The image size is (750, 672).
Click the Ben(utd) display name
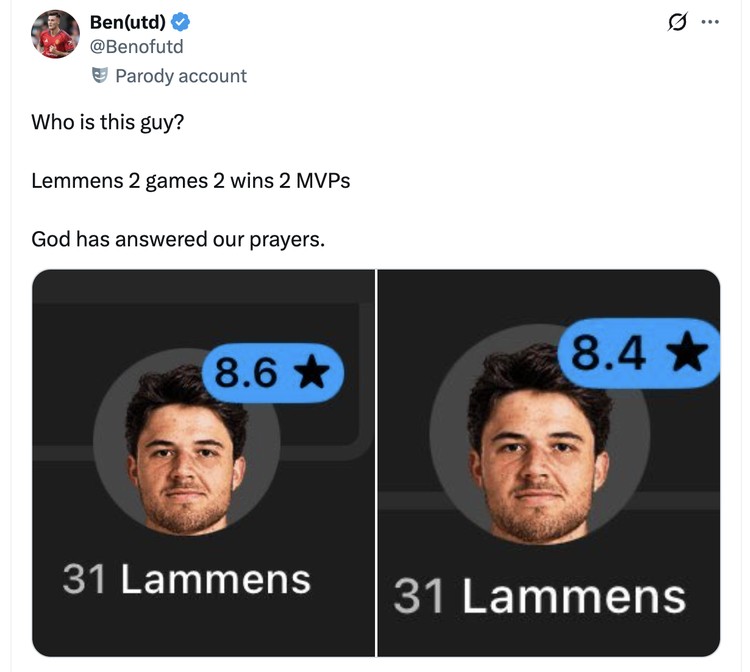126,22
